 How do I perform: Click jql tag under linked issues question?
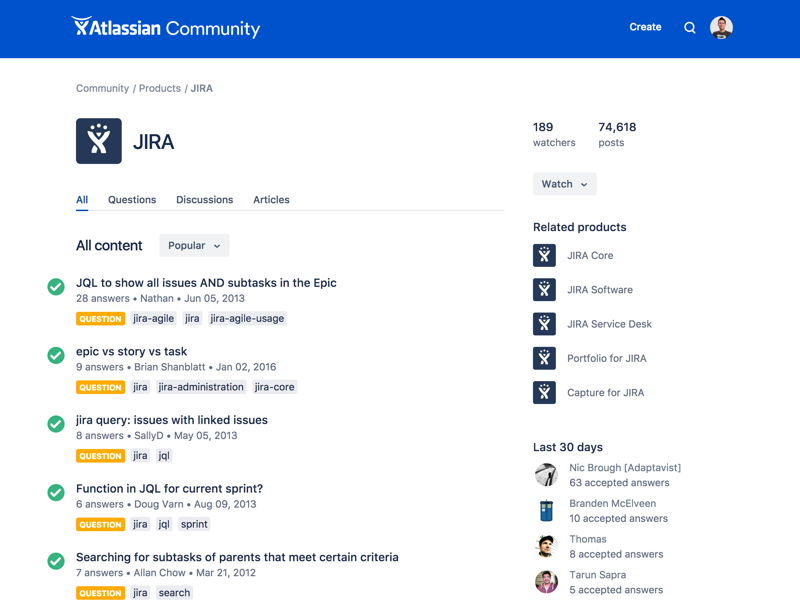[x=164, y=456]
